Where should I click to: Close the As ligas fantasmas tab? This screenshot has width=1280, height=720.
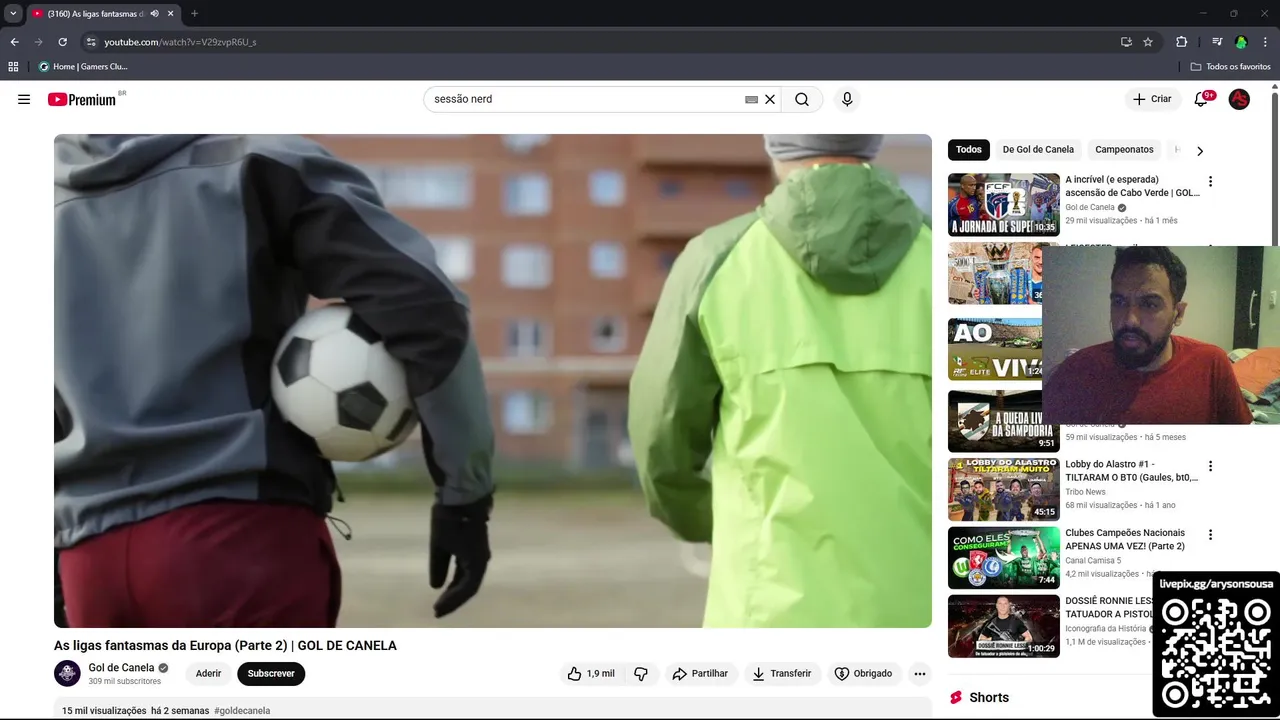[x=171, y=14]
